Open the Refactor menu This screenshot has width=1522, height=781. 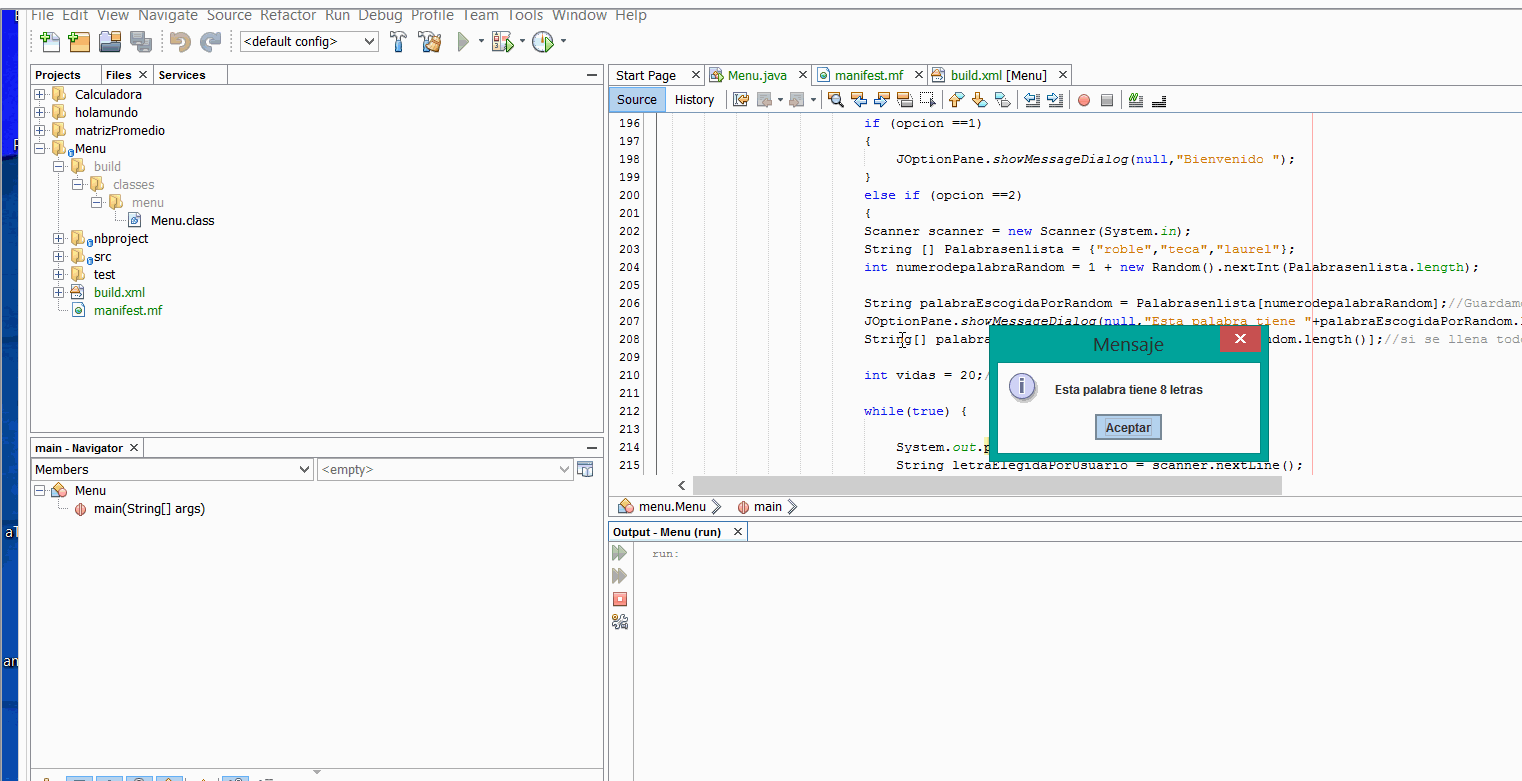click(x=288, y=15)
